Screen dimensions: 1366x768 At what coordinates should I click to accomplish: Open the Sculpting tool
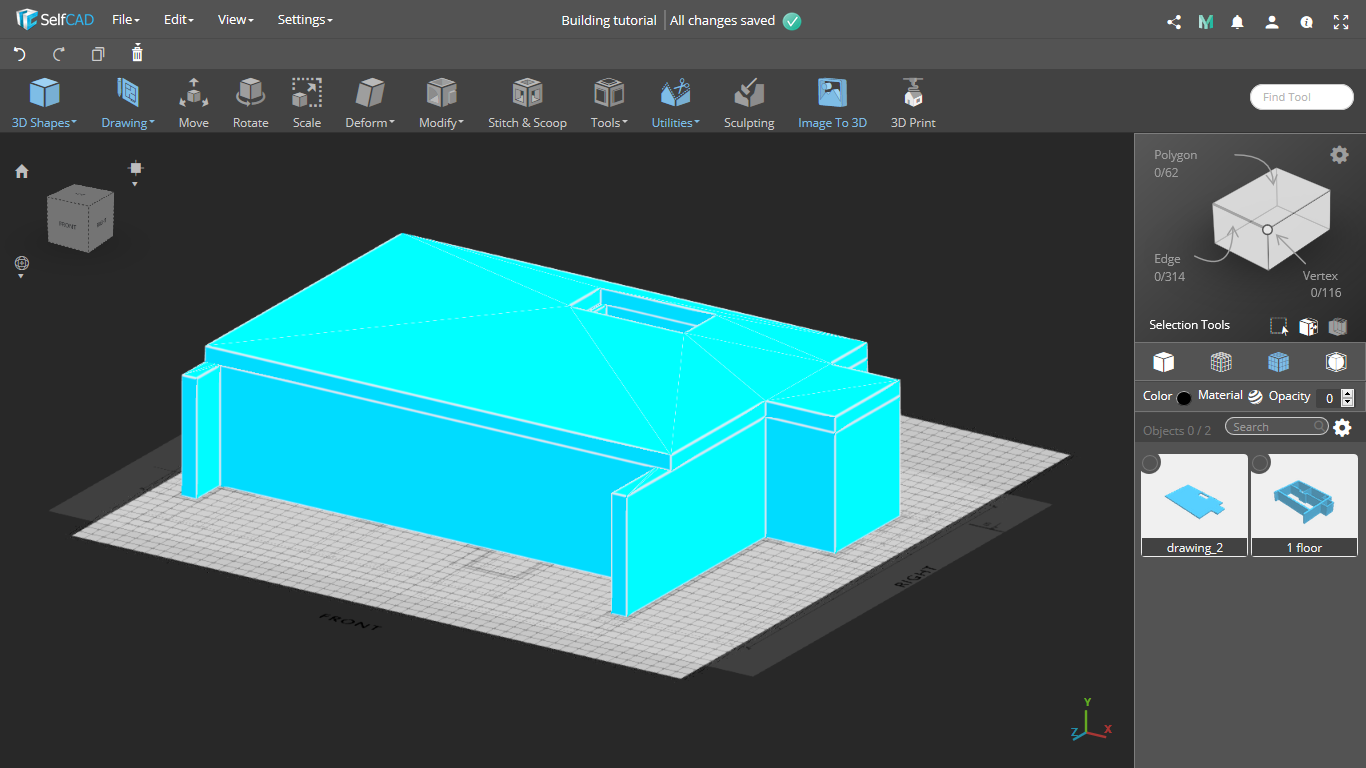tap(749, 104)
